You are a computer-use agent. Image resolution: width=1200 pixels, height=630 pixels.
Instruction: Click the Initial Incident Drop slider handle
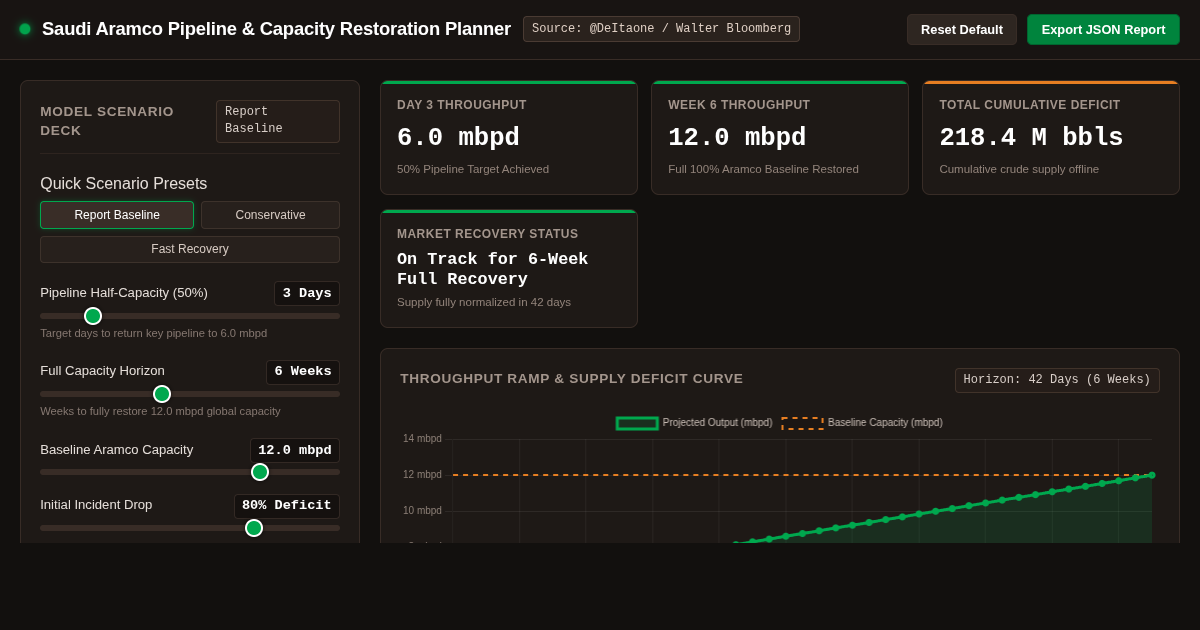click(254, 528)
